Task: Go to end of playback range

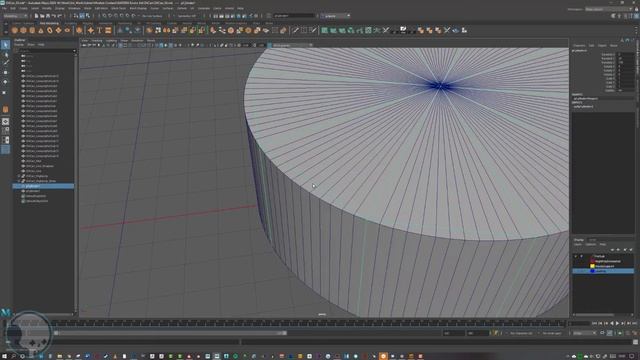Action: point(634,323)
